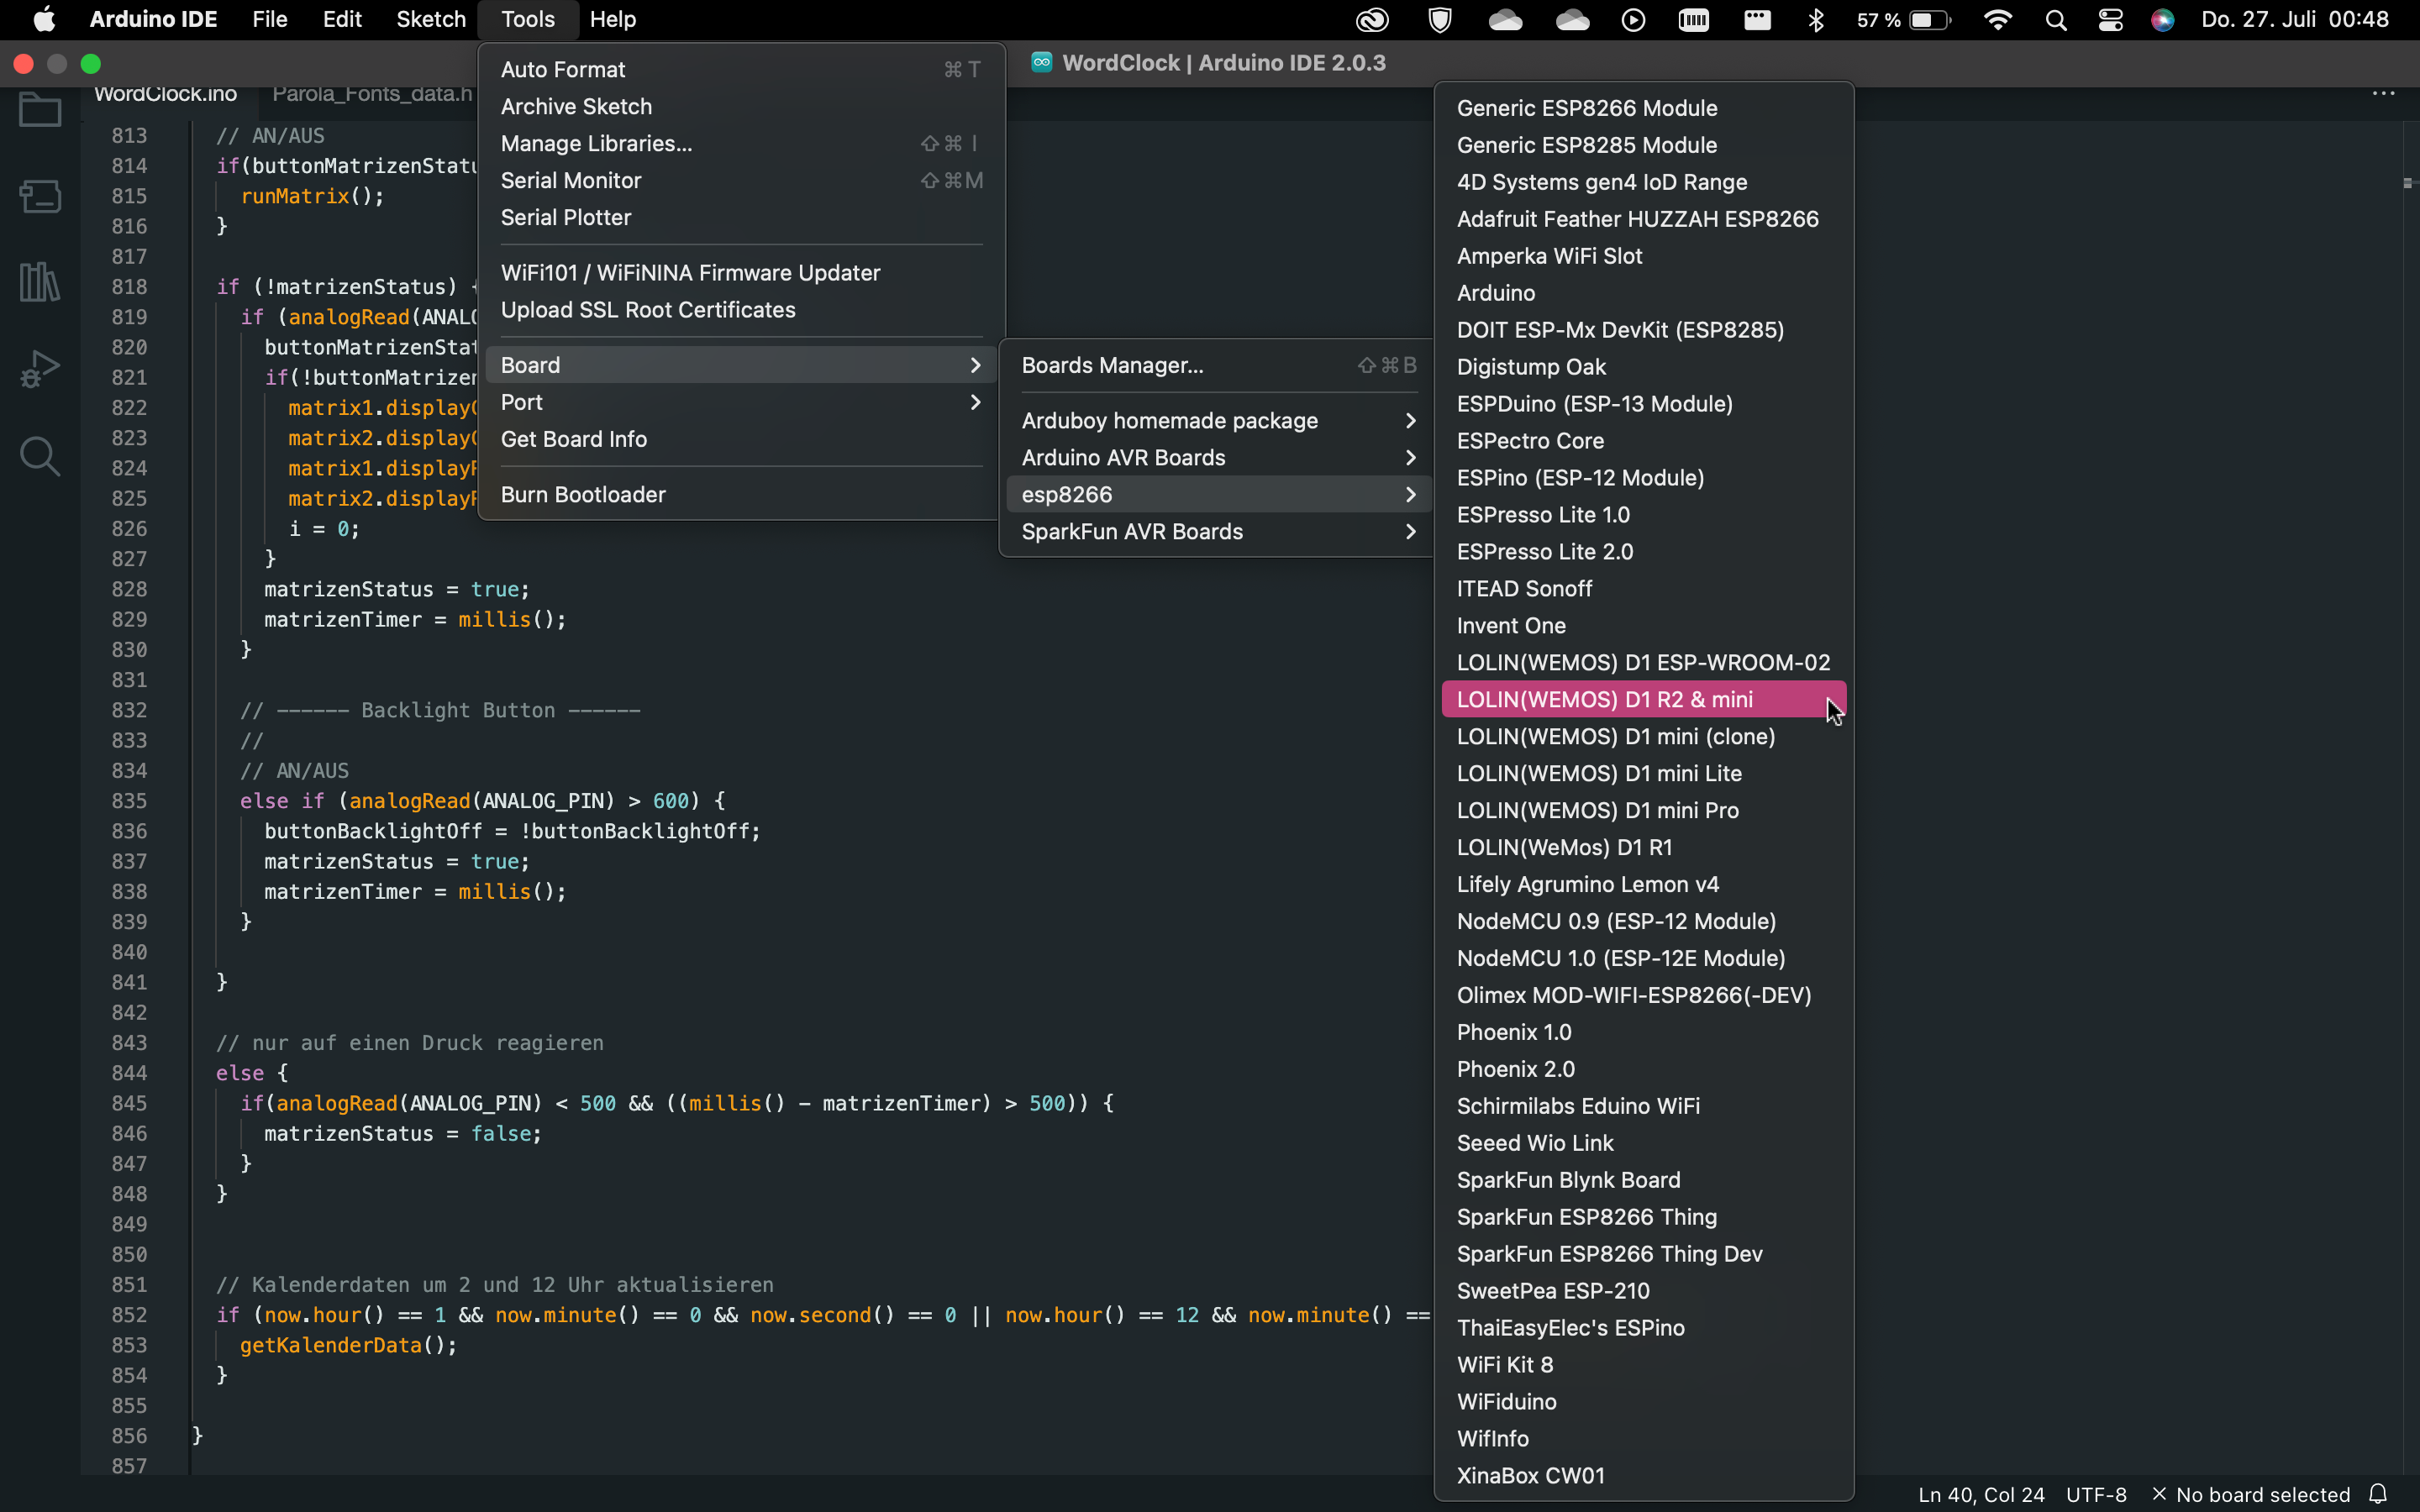The height and width of the screenshot is (1512, 2420).
Task: Select Generic ESP8285 Module board
Action: 1644,144
